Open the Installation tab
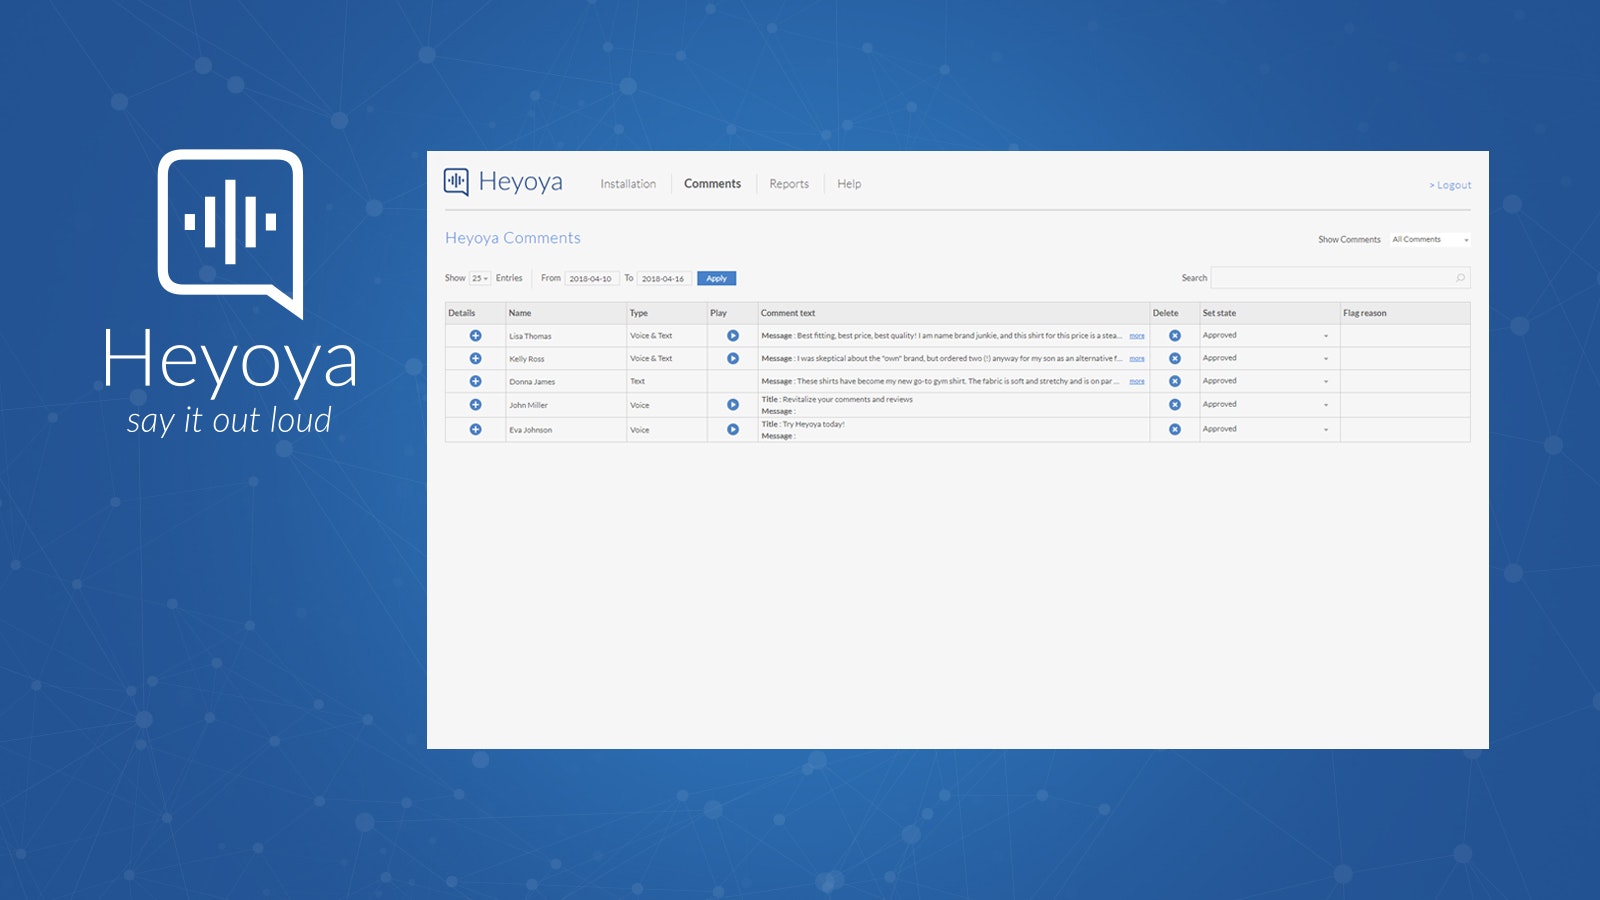 [628, 184]
